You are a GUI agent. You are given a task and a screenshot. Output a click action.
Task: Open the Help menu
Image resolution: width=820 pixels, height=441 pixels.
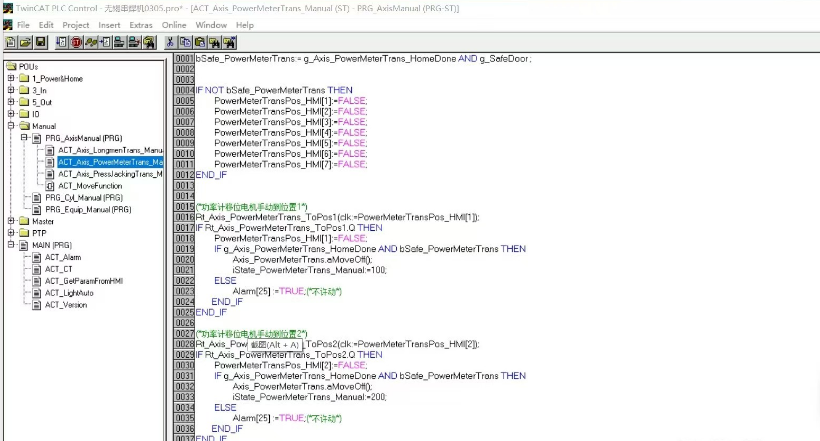point(245,25)
